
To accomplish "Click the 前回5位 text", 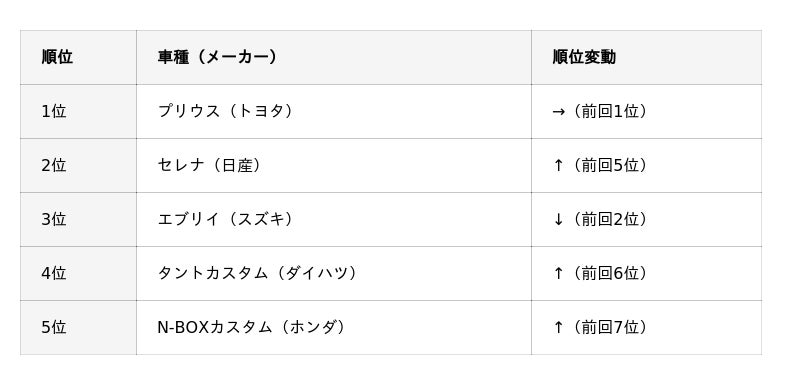I will [610, 165].
